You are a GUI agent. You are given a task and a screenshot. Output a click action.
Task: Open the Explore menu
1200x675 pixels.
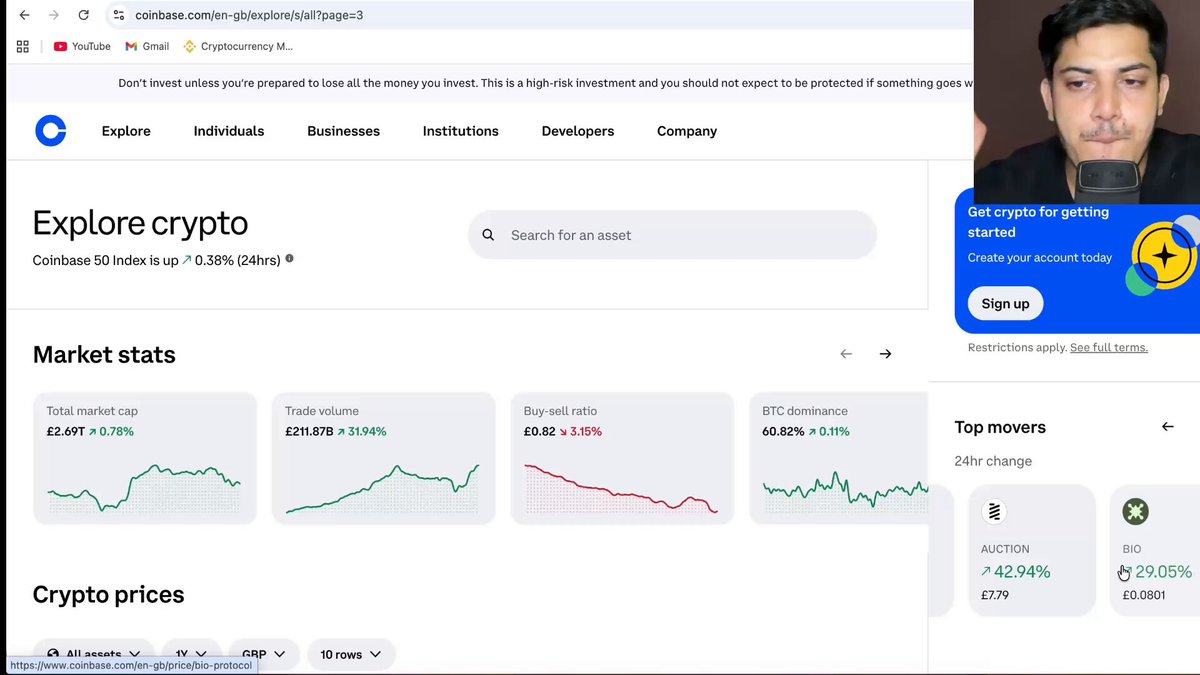click(x=126, y=131)
